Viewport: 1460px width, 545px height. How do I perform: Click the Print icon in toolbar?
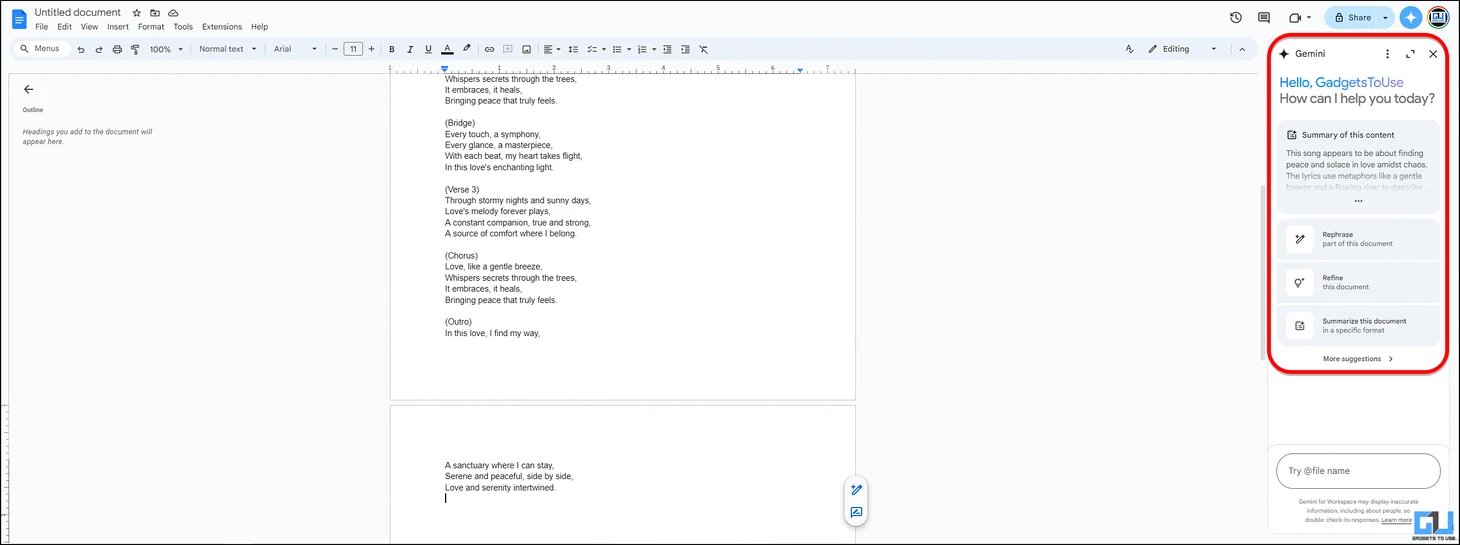[x=117, y=49]
